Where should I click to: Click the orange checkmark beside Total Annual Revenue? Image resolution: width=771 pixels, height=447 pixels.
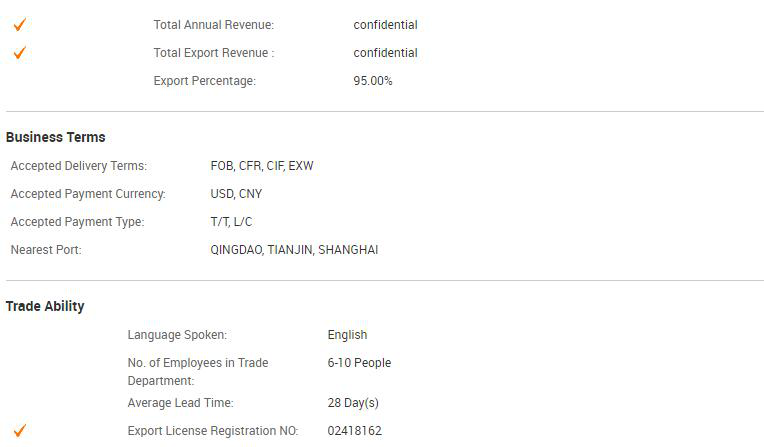click(20, 25)
